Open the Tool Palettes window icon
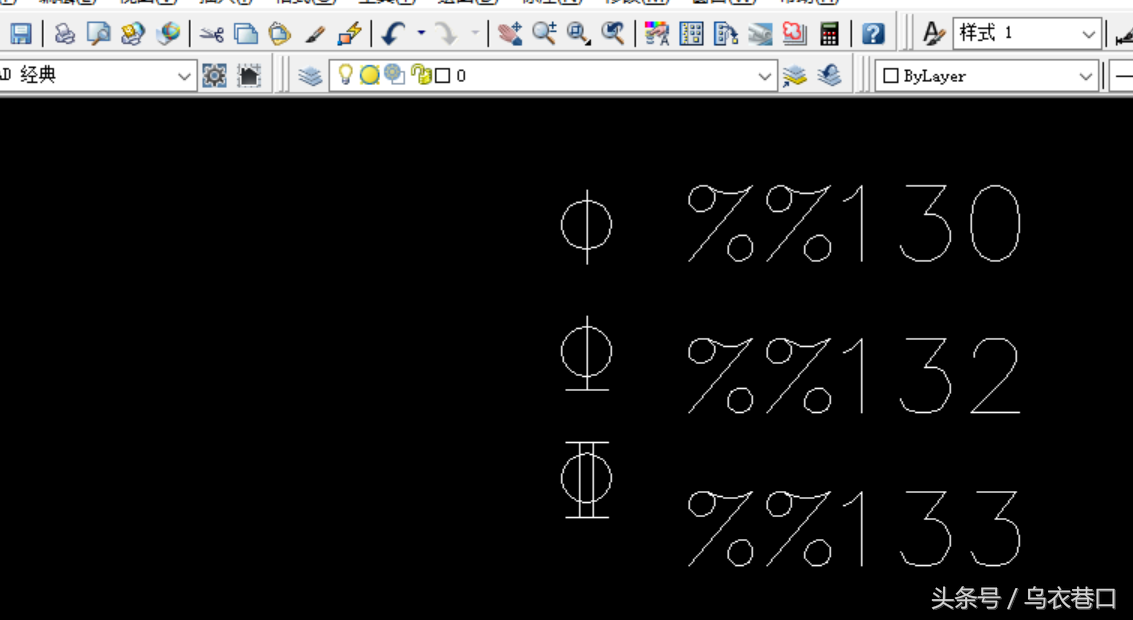 (725, 33)
